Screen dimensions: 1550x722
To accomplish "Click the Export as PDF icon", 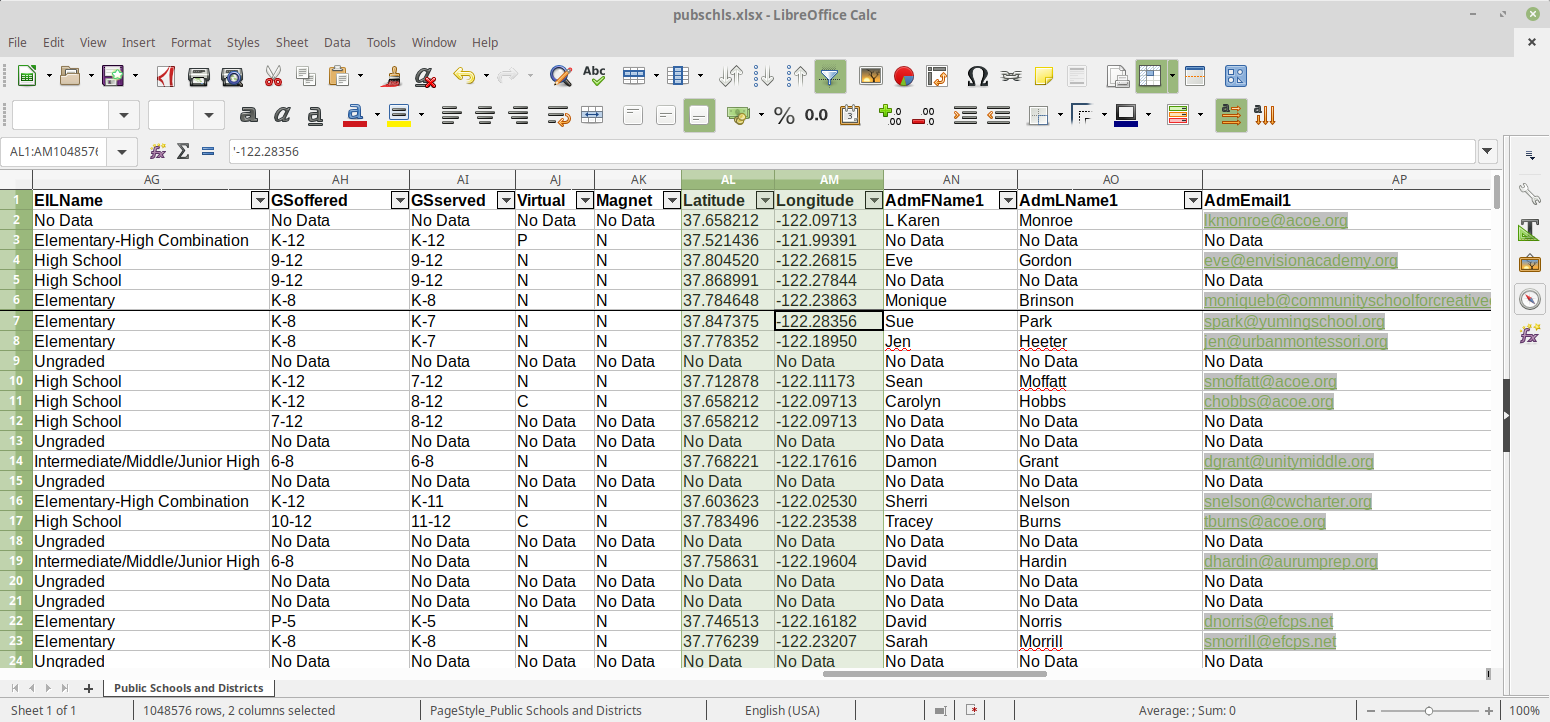I will point(167,76).
